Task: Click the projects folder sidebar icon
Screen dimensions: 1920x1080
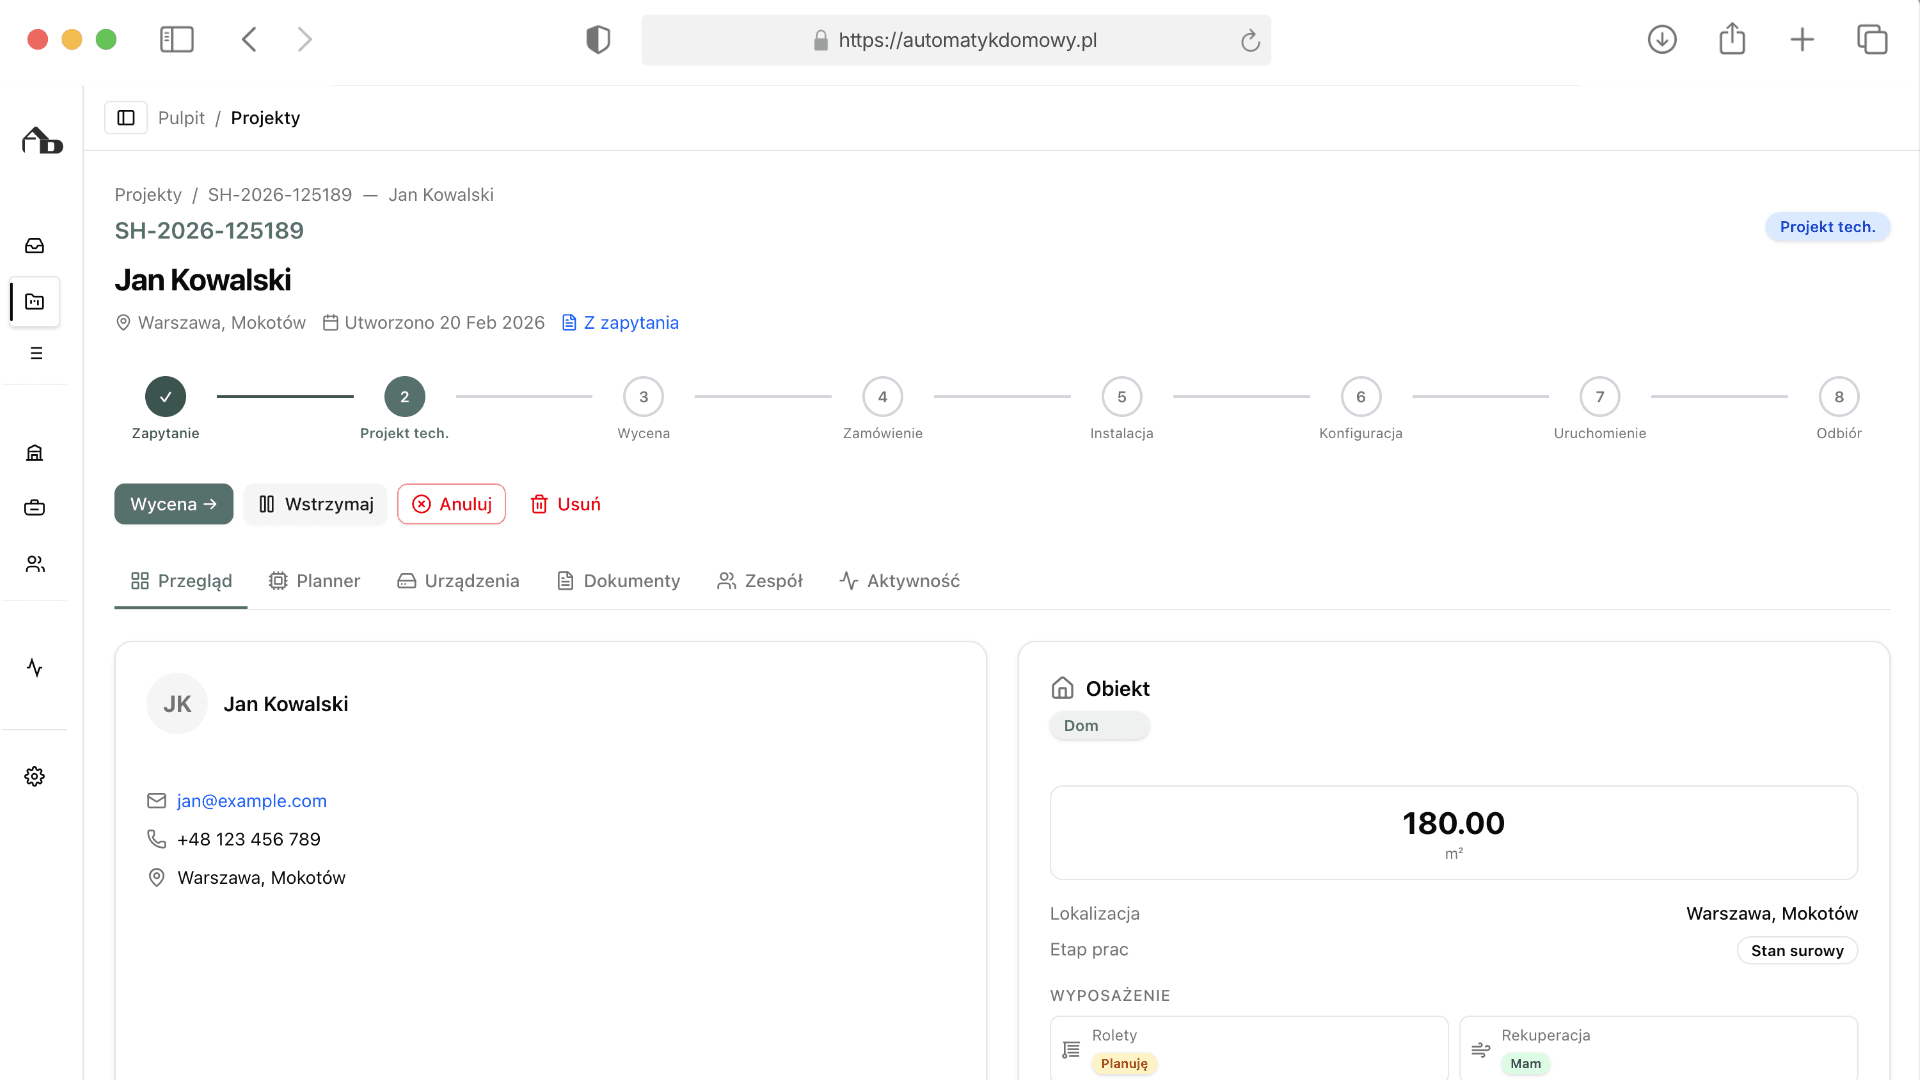Action: tap(35, 302)
